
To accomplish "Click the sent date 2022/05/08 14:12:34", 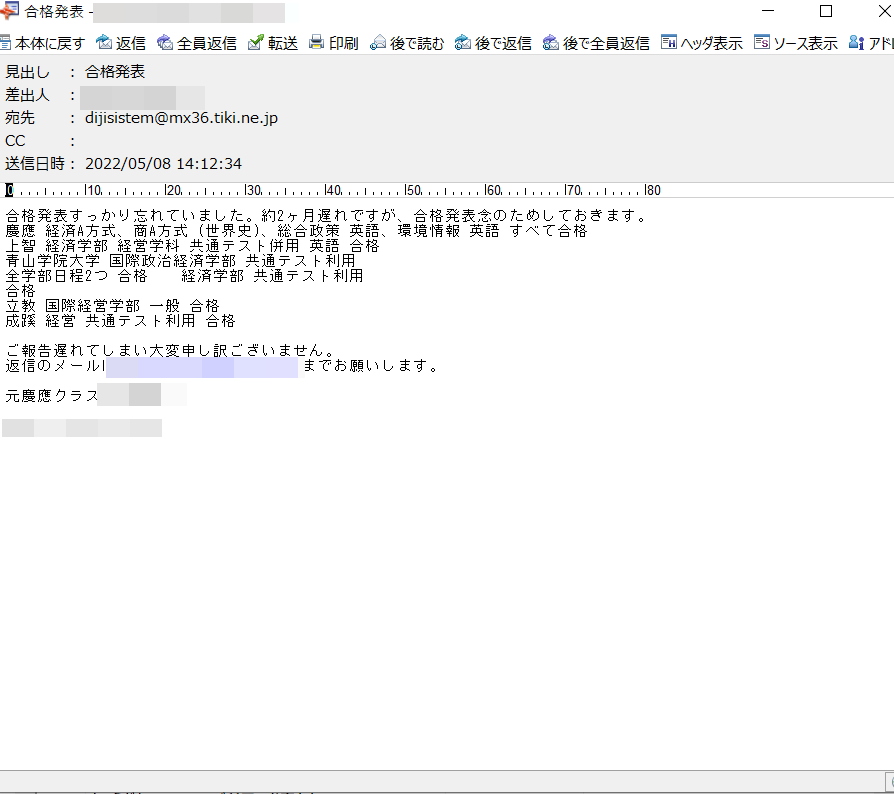I will click(x=163, y=164).
